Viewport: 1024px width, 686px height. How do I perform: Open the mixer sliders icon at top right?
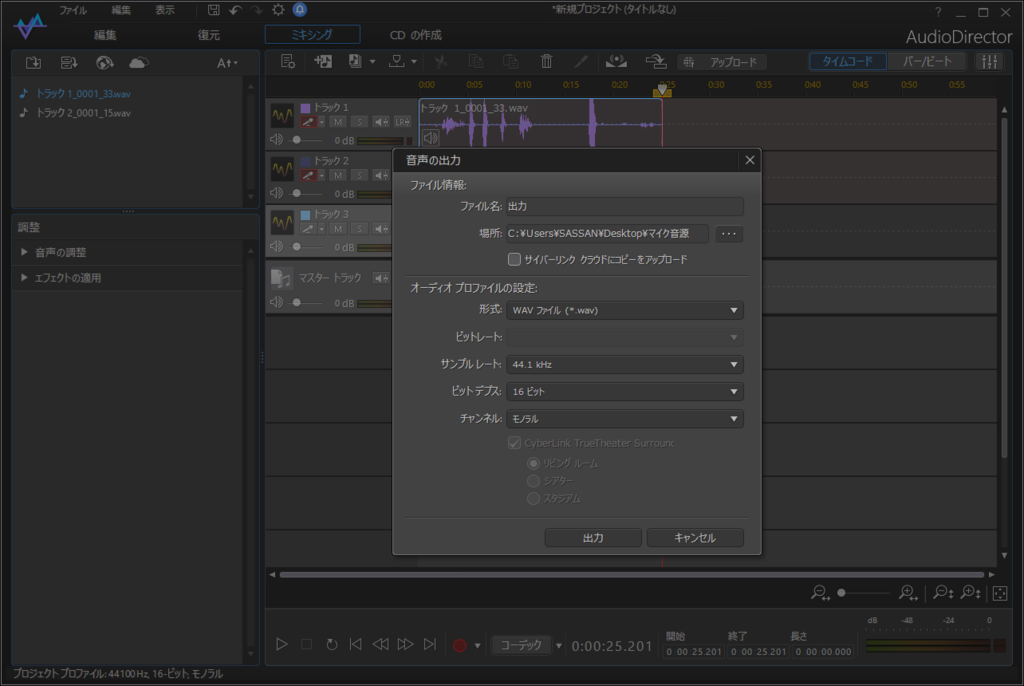[990, 61]
